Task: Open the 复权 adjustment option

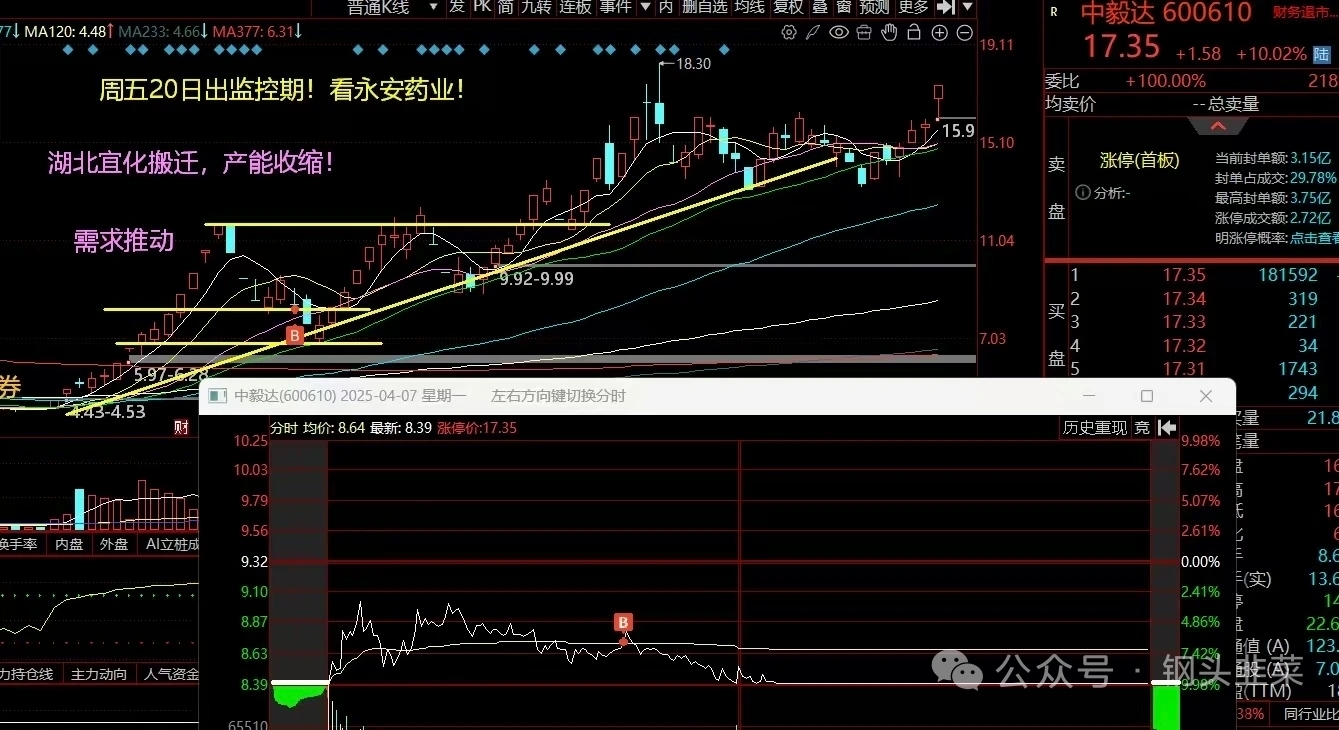Action: tap(789, 7)
